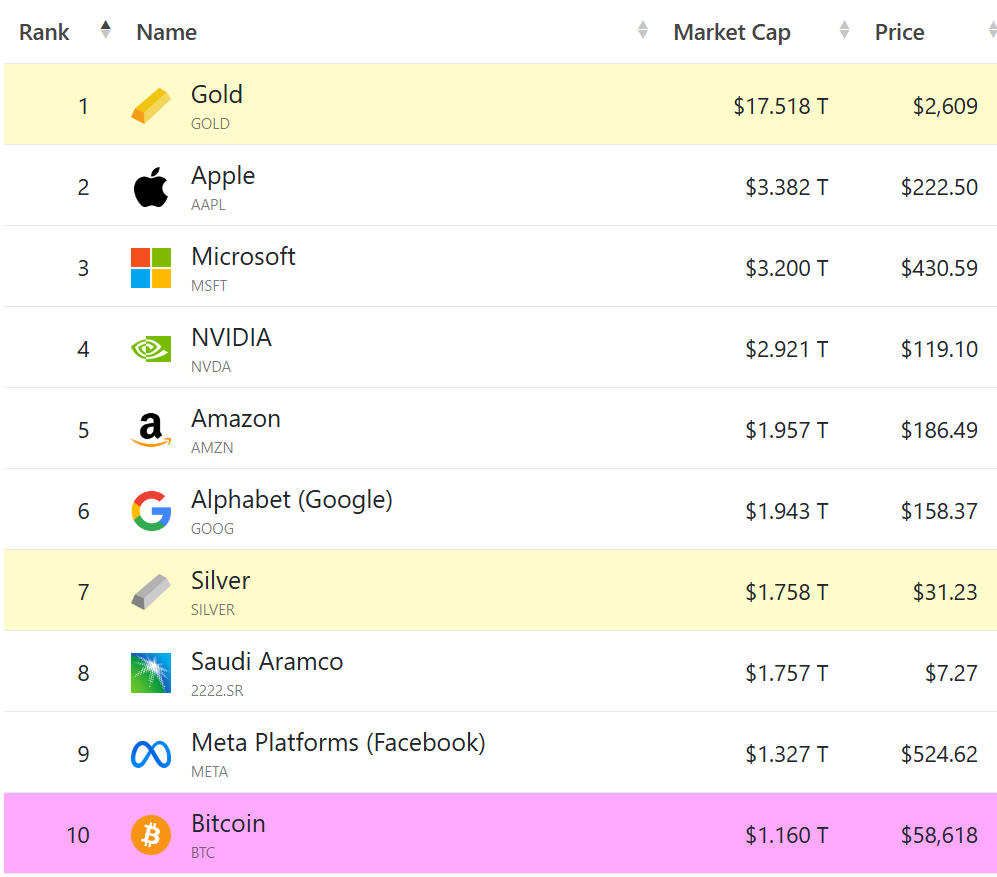The height and width of the screenshot is (877, 997).
Task: Click the Silver bar icon
Action: click(151, 592)
